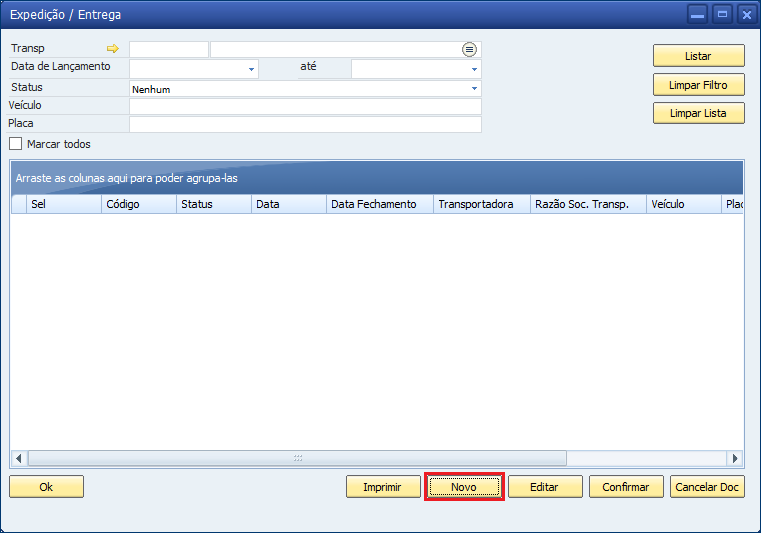Click the Placa input field
761x533 pixels.
click(305, 125)
